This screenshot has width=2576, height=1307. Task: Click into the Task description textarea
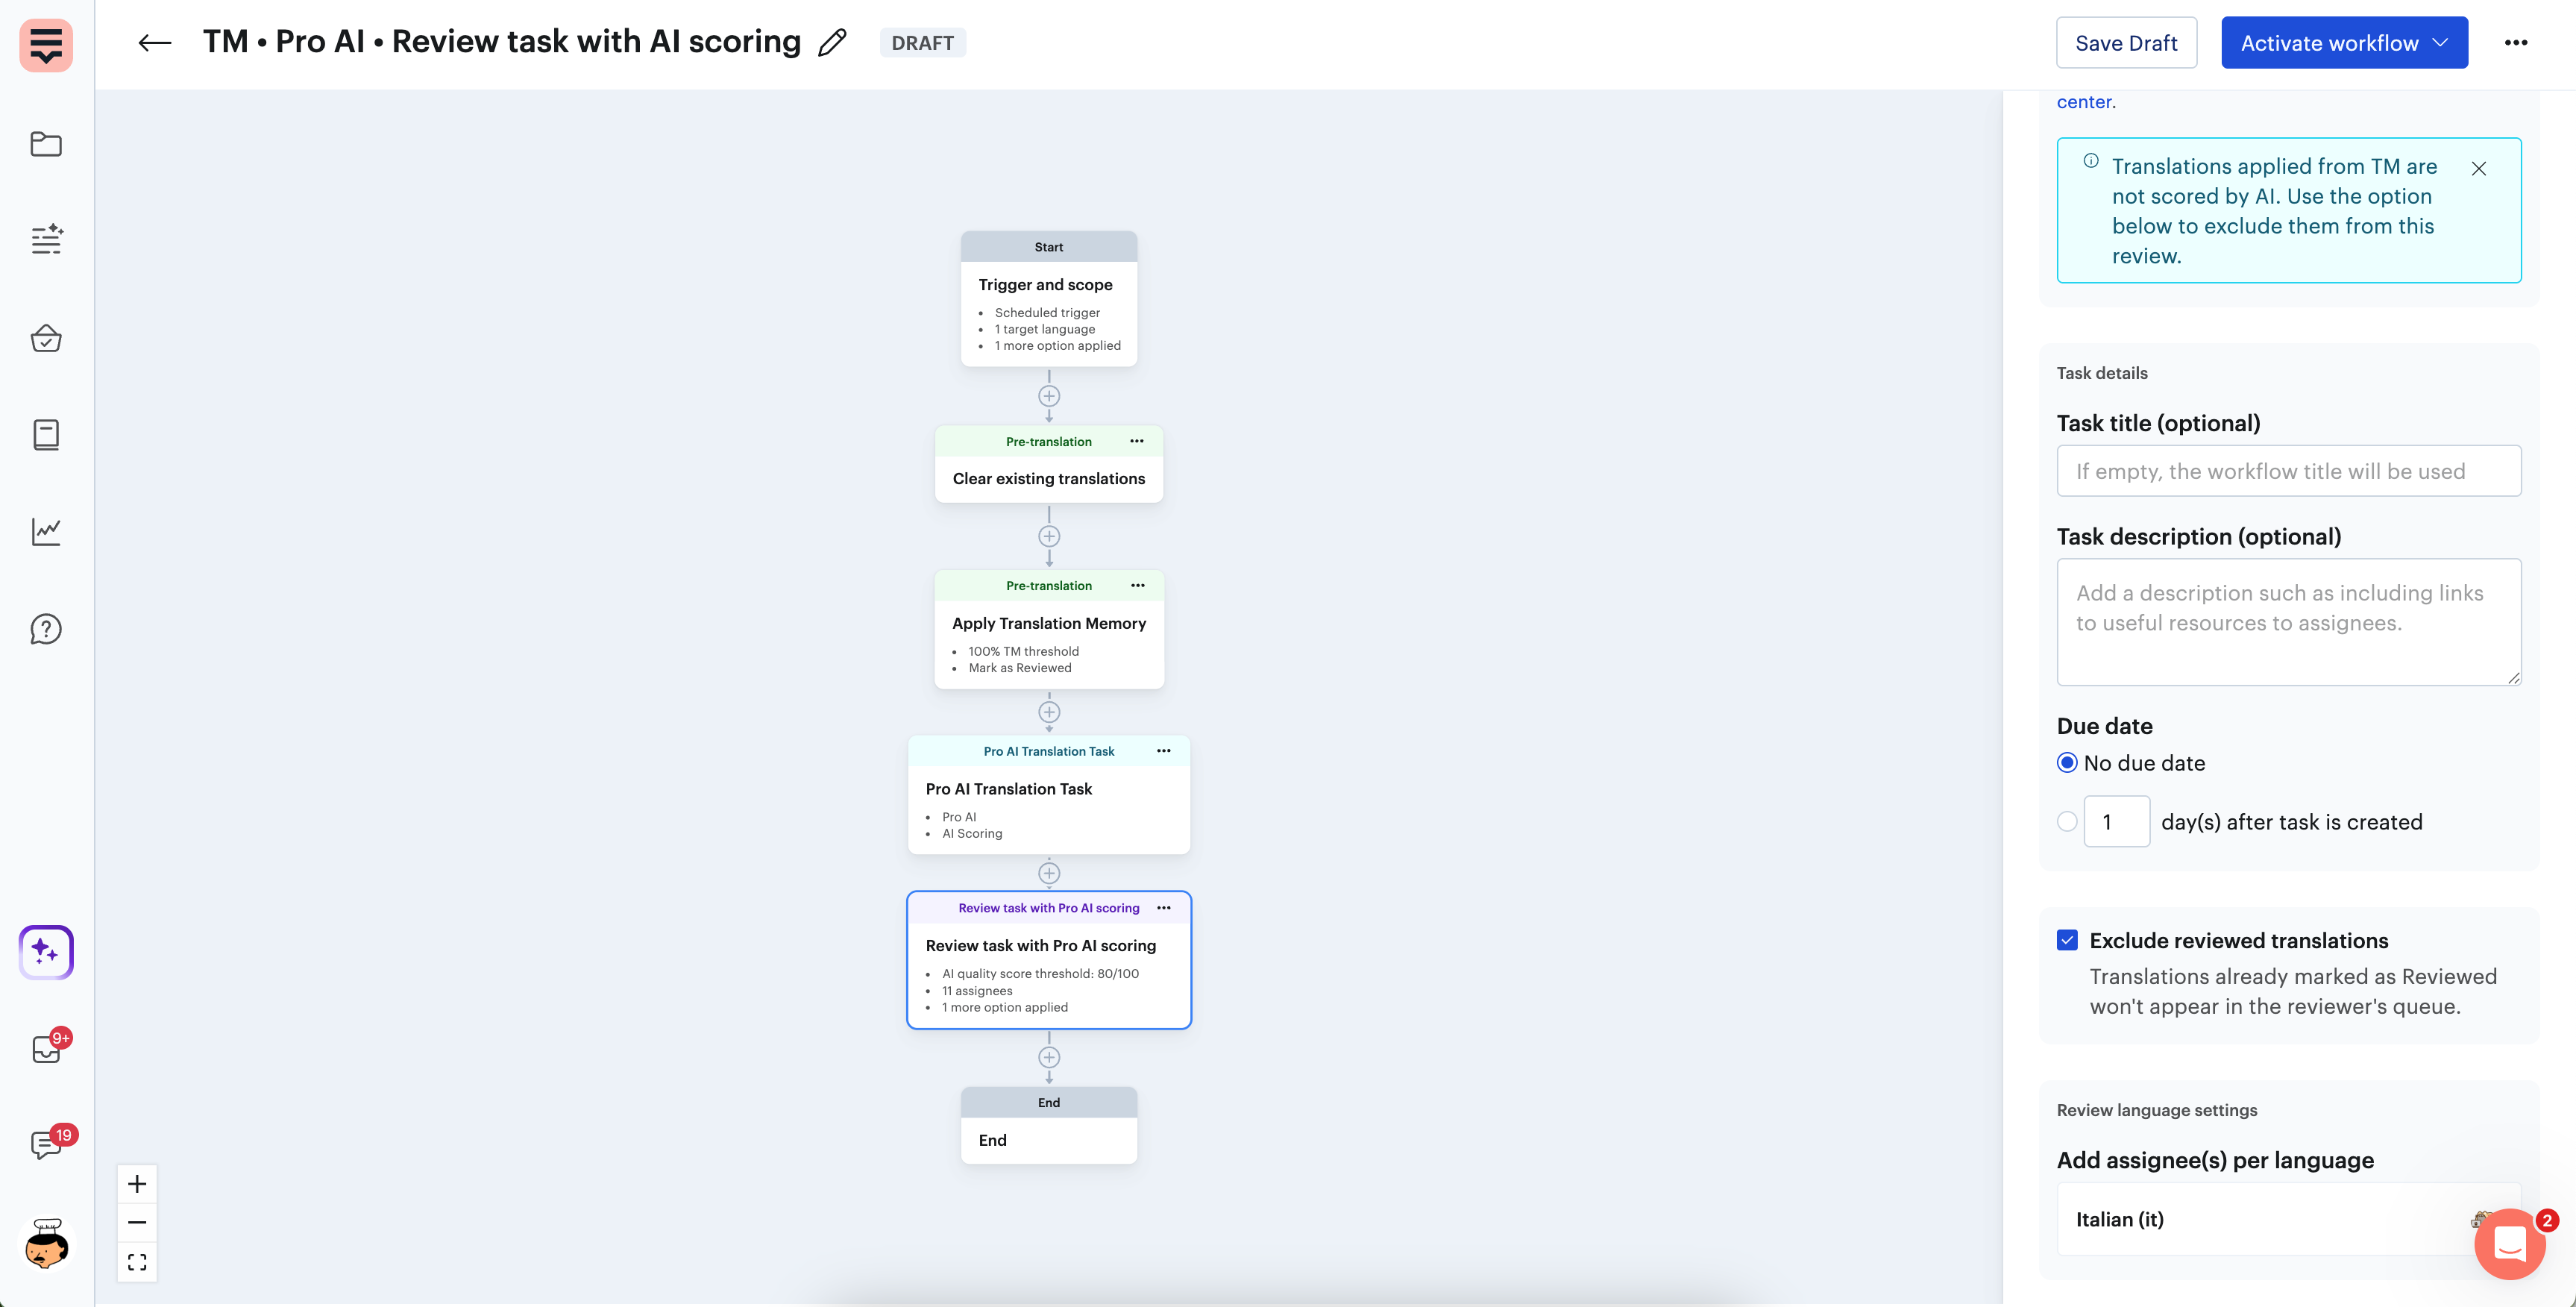click(2288, 622)
